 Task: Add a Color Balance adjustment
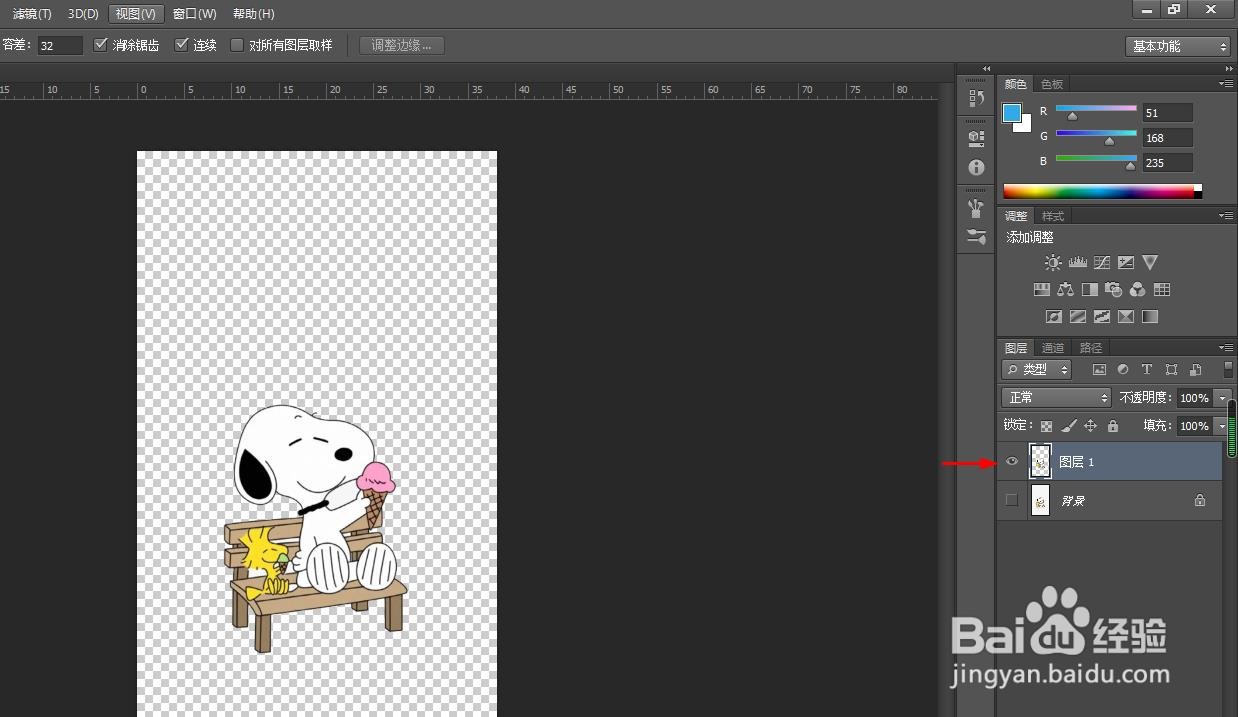pos(1065,290)
